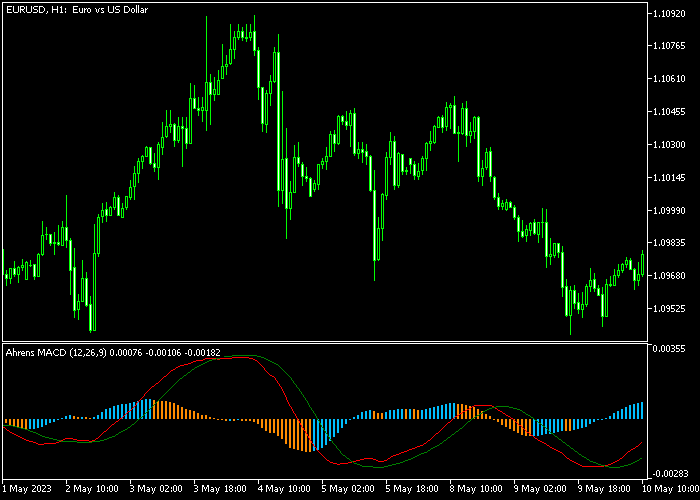Click the 10 May 10:00 time label

point(671,489)
